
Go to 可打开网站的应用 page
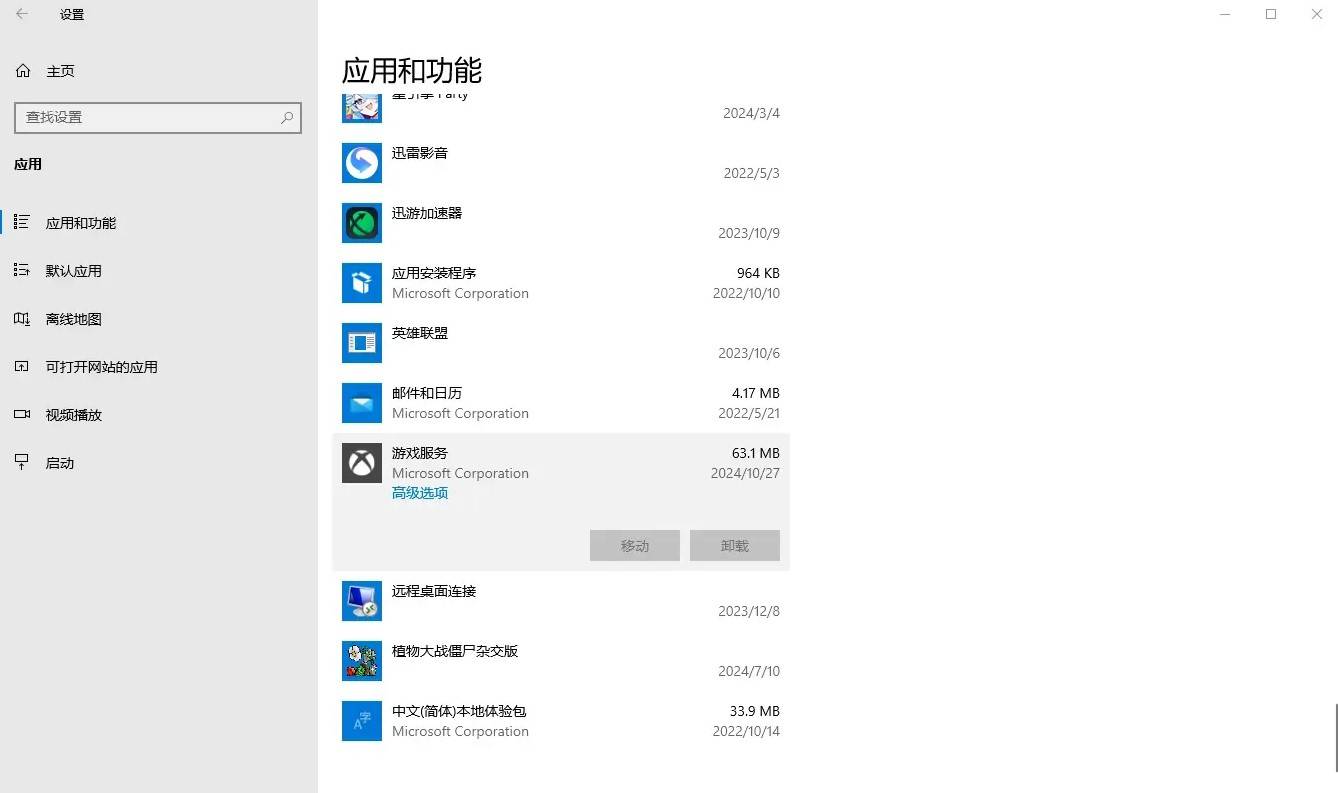tap(159, 367)
